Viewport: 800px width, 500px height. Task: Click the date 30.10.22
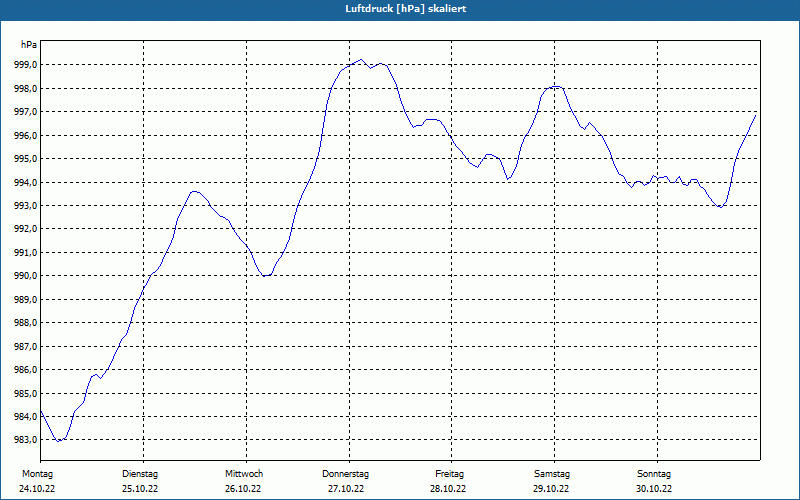pyautogui.click(x=654, y=489)
